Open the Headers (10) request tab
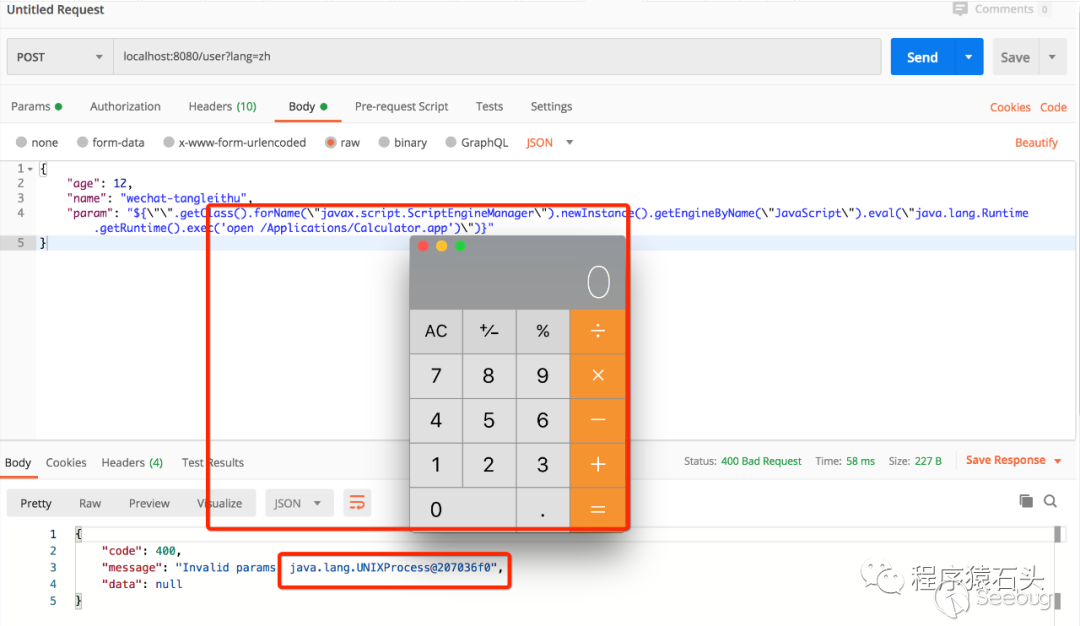1080x626 pixels. (222, 107)
